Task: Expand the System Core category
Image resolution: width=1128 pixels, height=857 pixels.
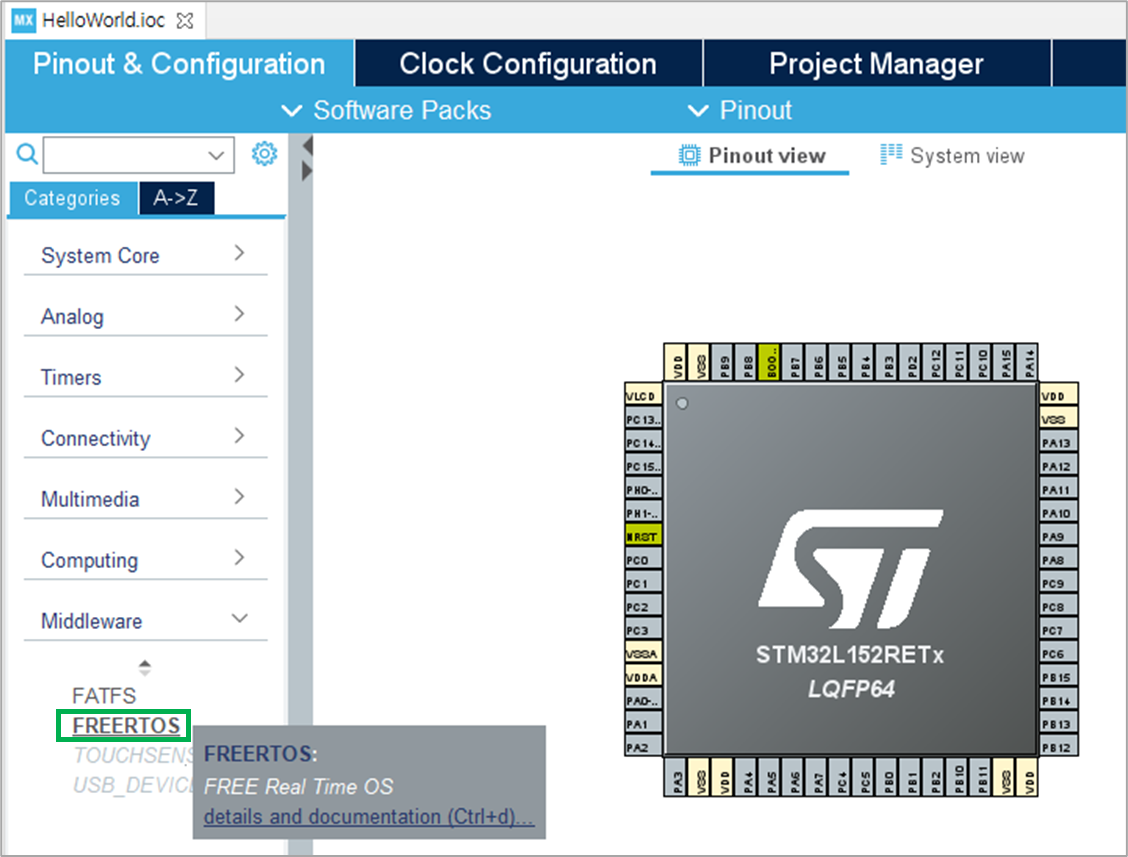Action: point(145,255)
